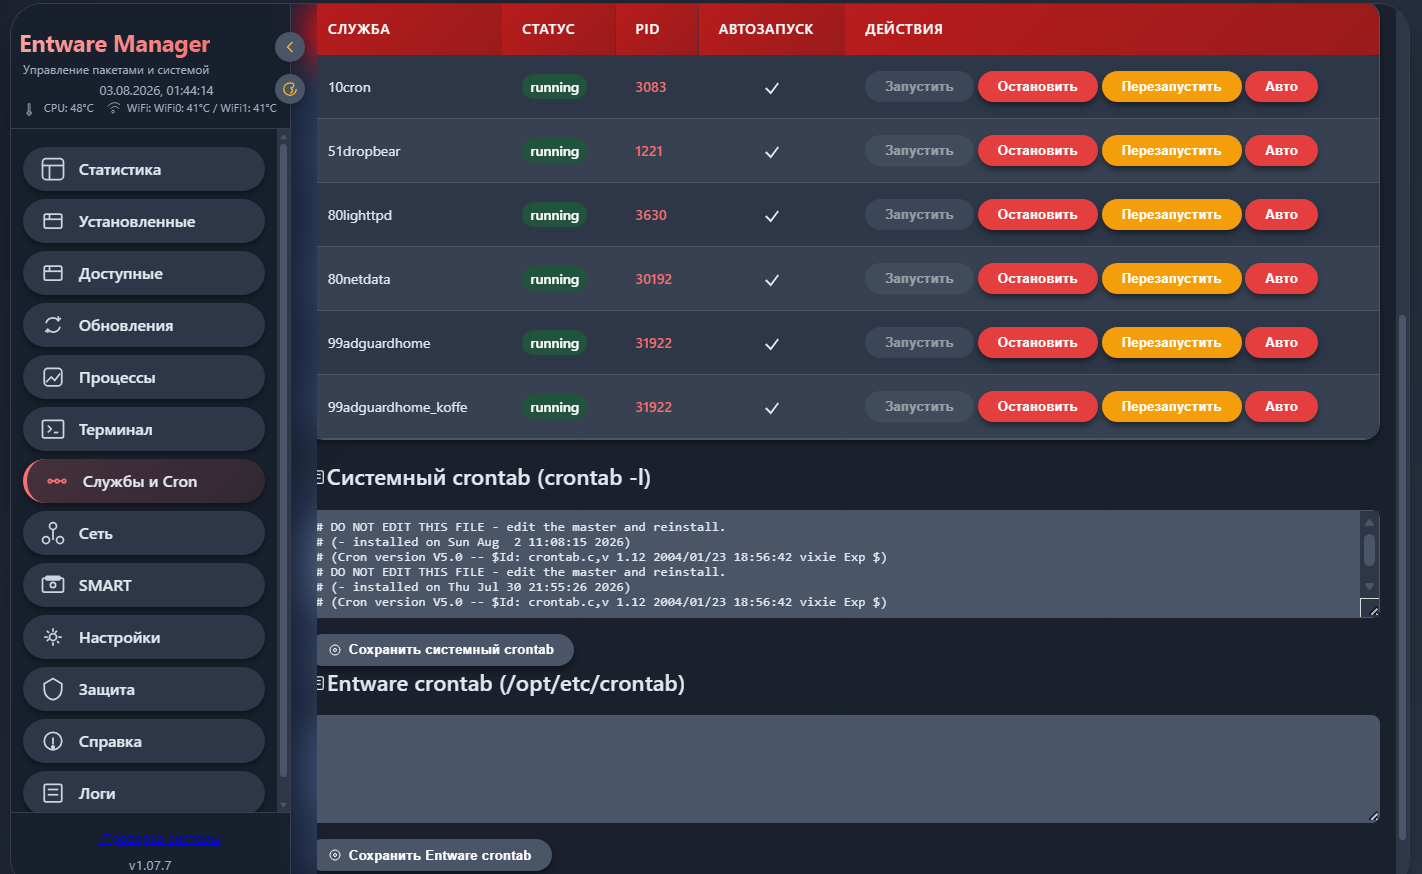Restart the 99adguardhome service
The width and height of the screenshot is (1422, 874).
click(1171, 343)
